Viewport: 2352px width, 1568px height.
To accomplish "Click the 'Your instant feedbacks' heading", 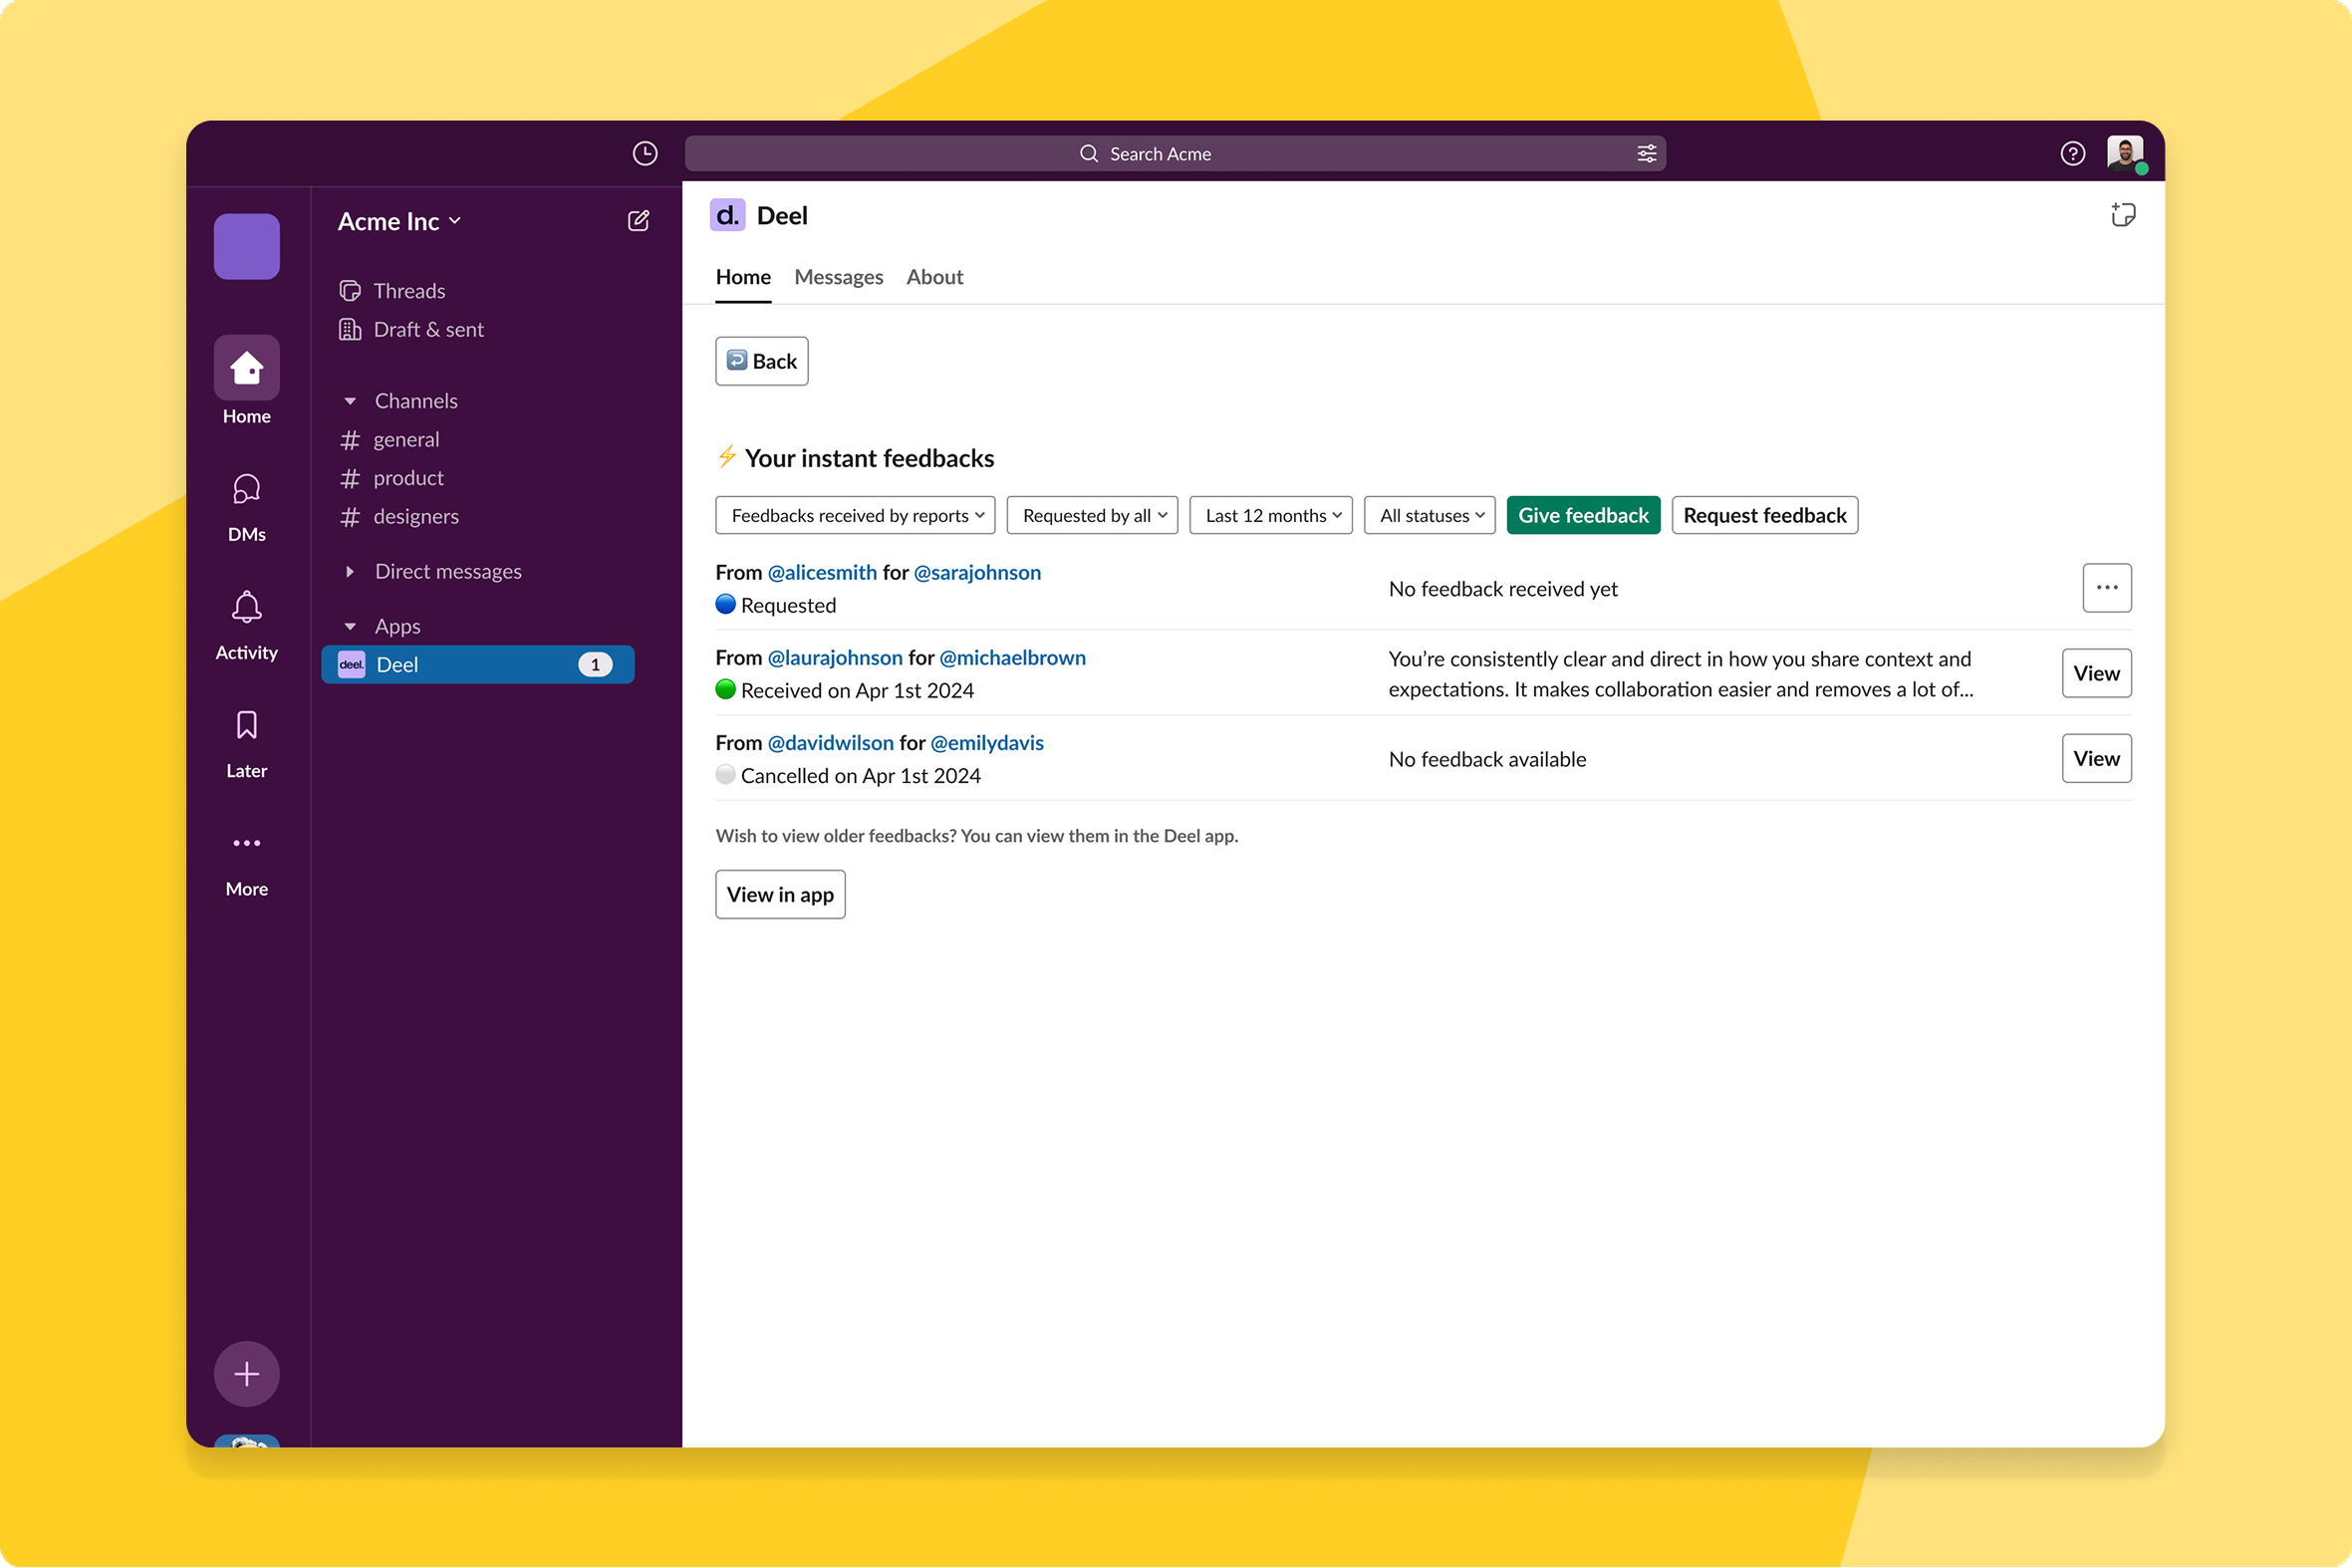I will tap(868, 458).
